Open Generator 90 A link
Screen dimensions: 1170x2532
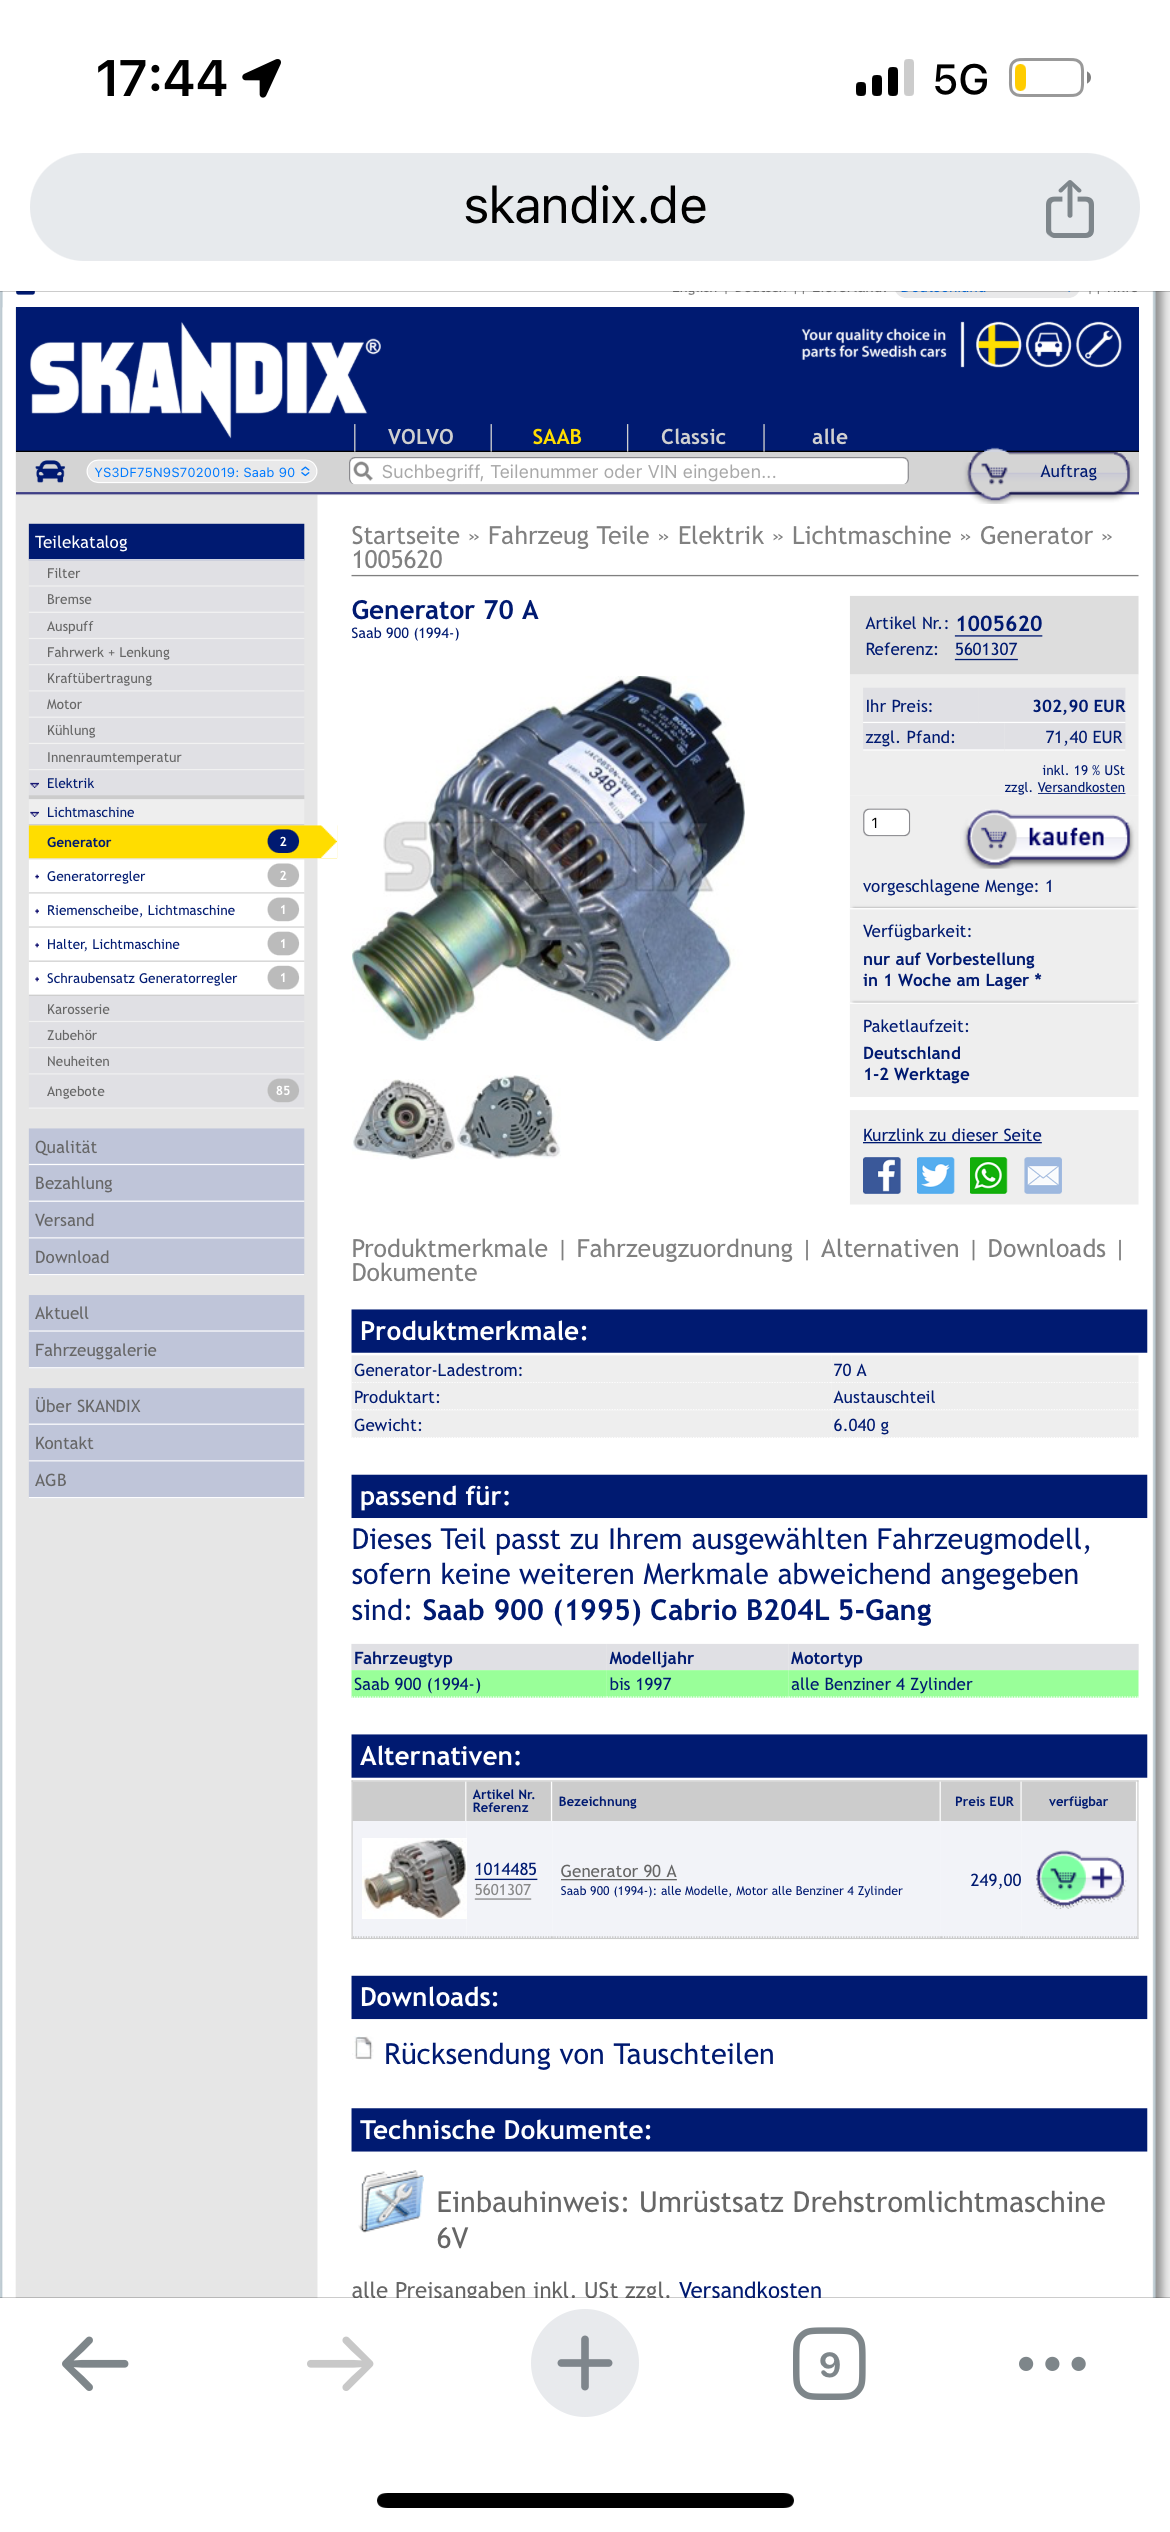[618, 1871]
